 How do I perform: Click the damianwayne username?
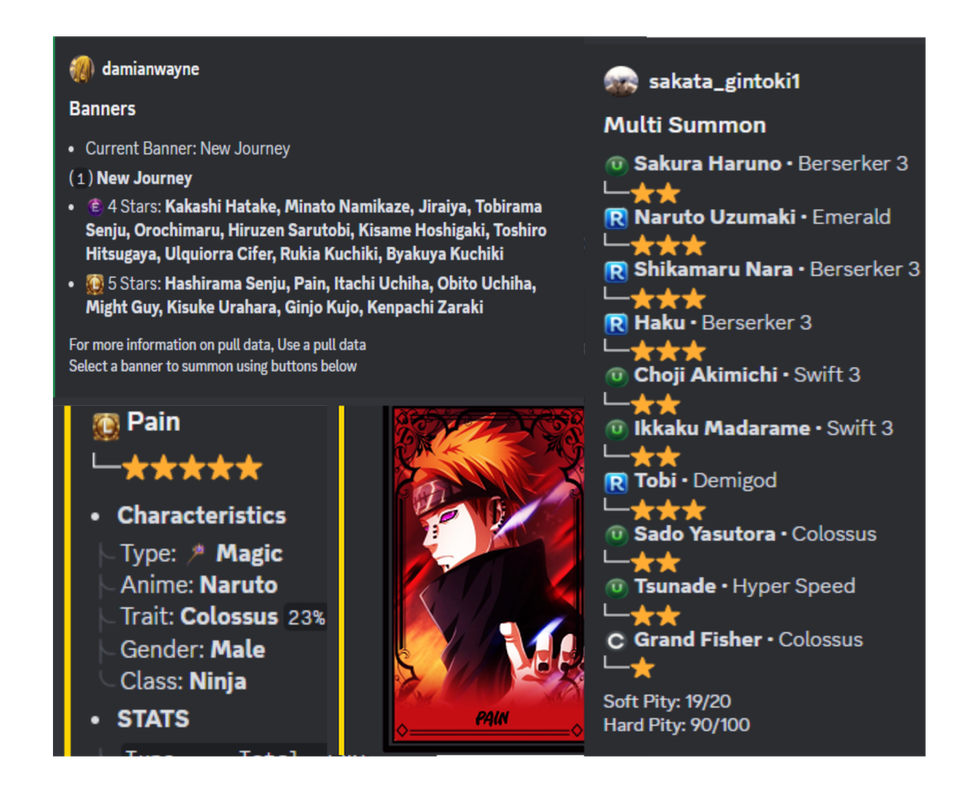(x=150, y=69)
